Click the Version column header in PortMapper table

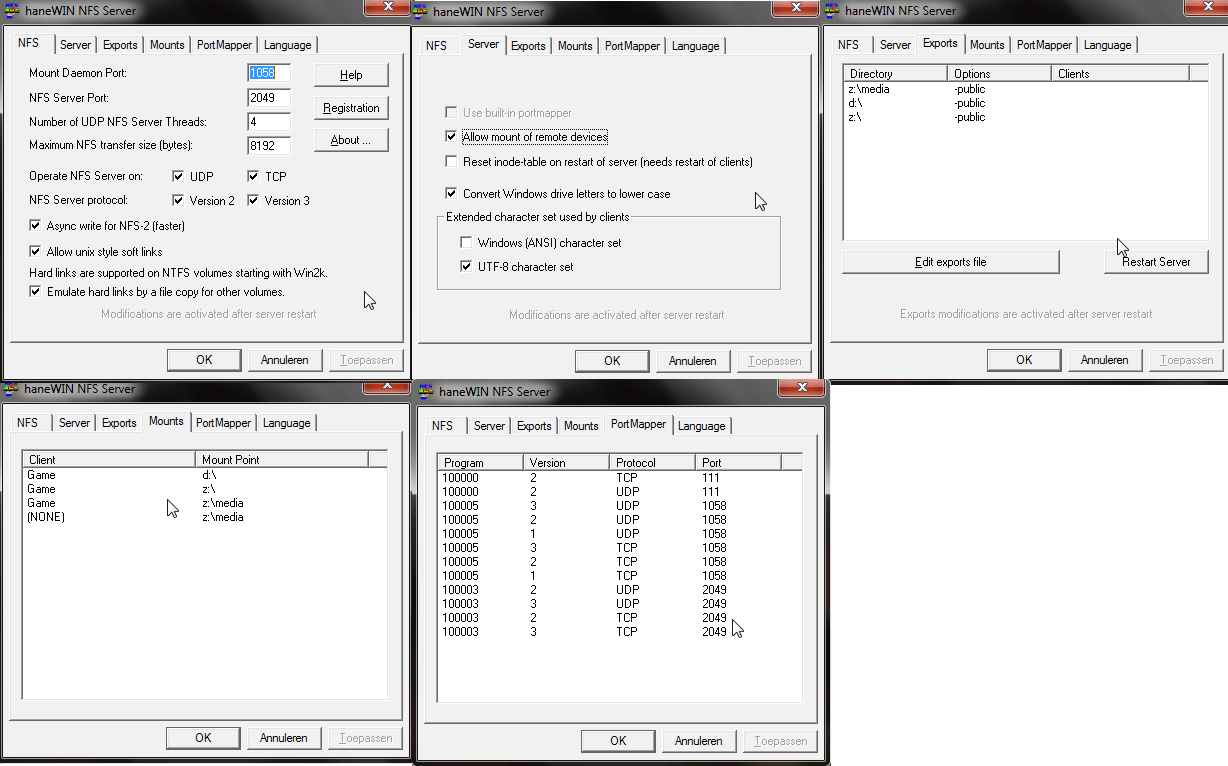pyautogui.click(x=566, y=463)
